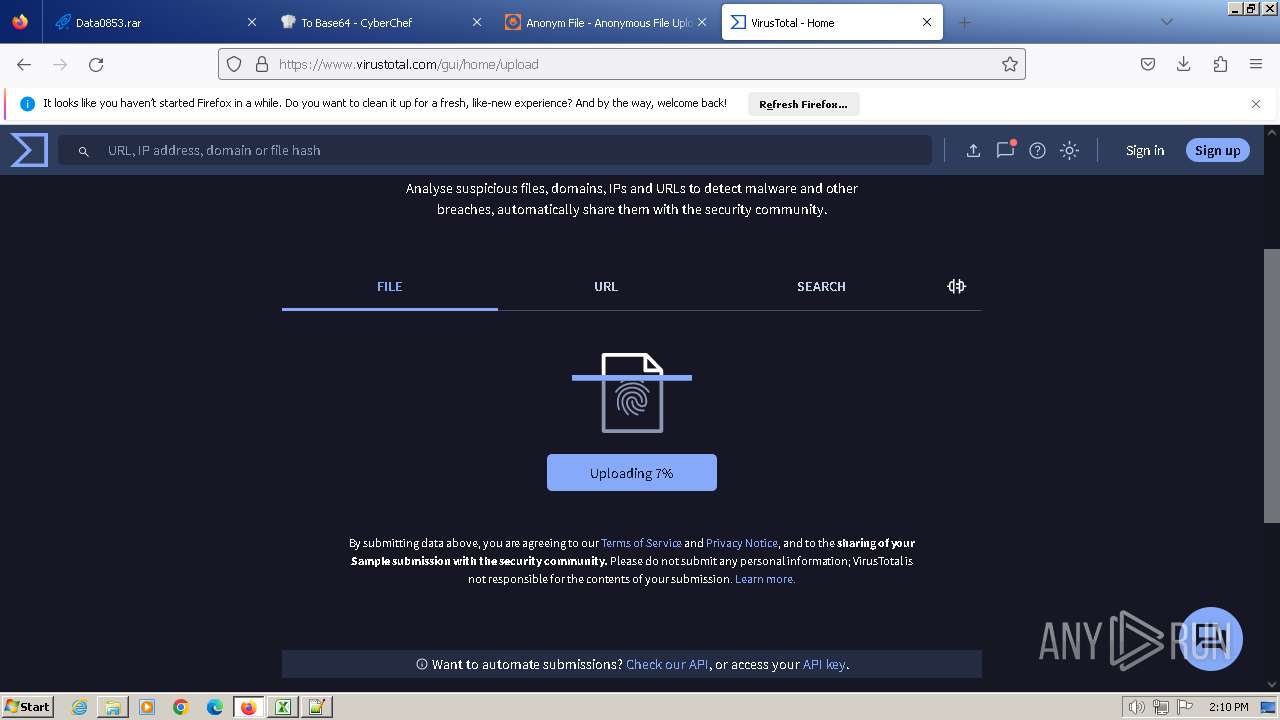Go back using browser back arrow
1280x720 pixels.
coord(24,64)
